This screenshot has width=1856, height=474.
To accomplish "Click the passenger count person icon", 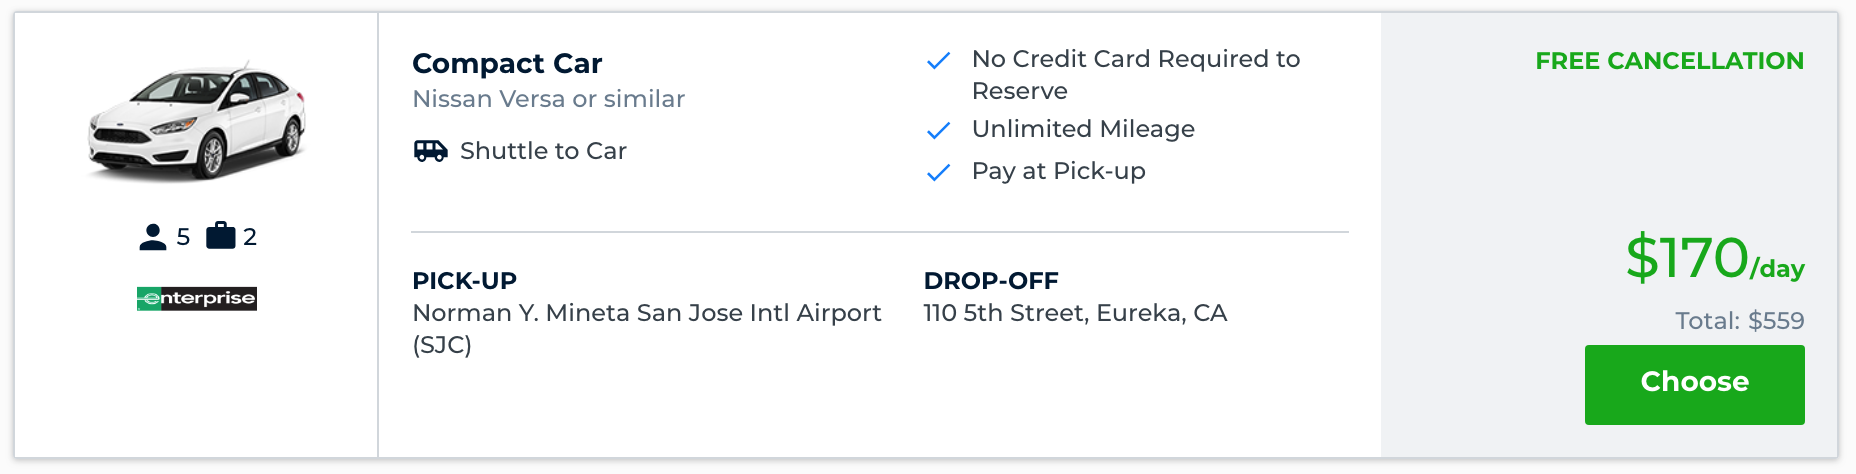I will pos(153,237).
